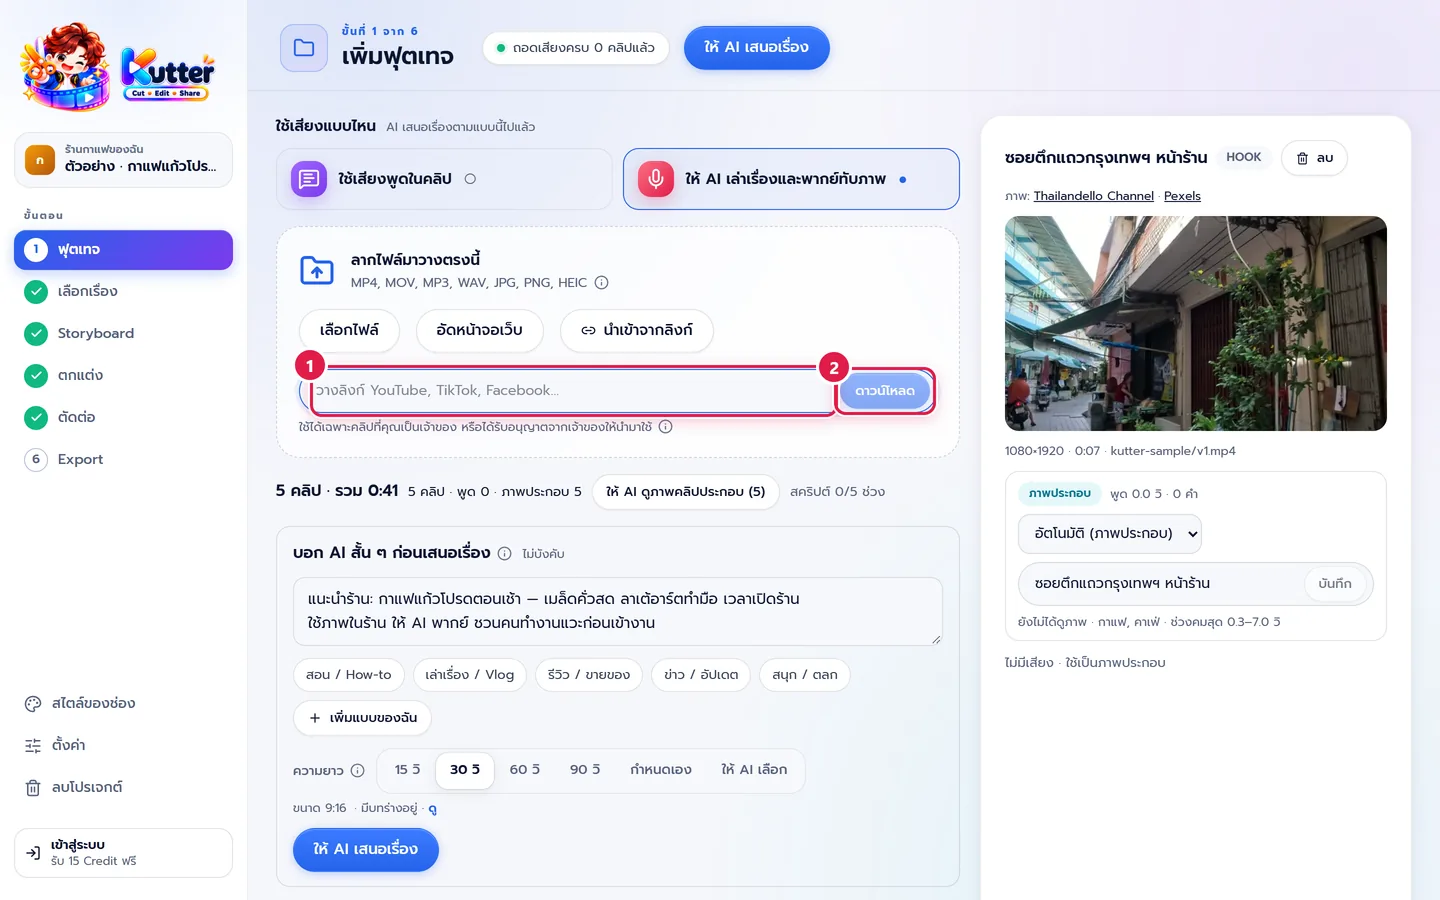Click ให้ AI ดูภาพคลิปประกอบ (5) button
This screenshot has height=900, width=1440.
point(686,492)
